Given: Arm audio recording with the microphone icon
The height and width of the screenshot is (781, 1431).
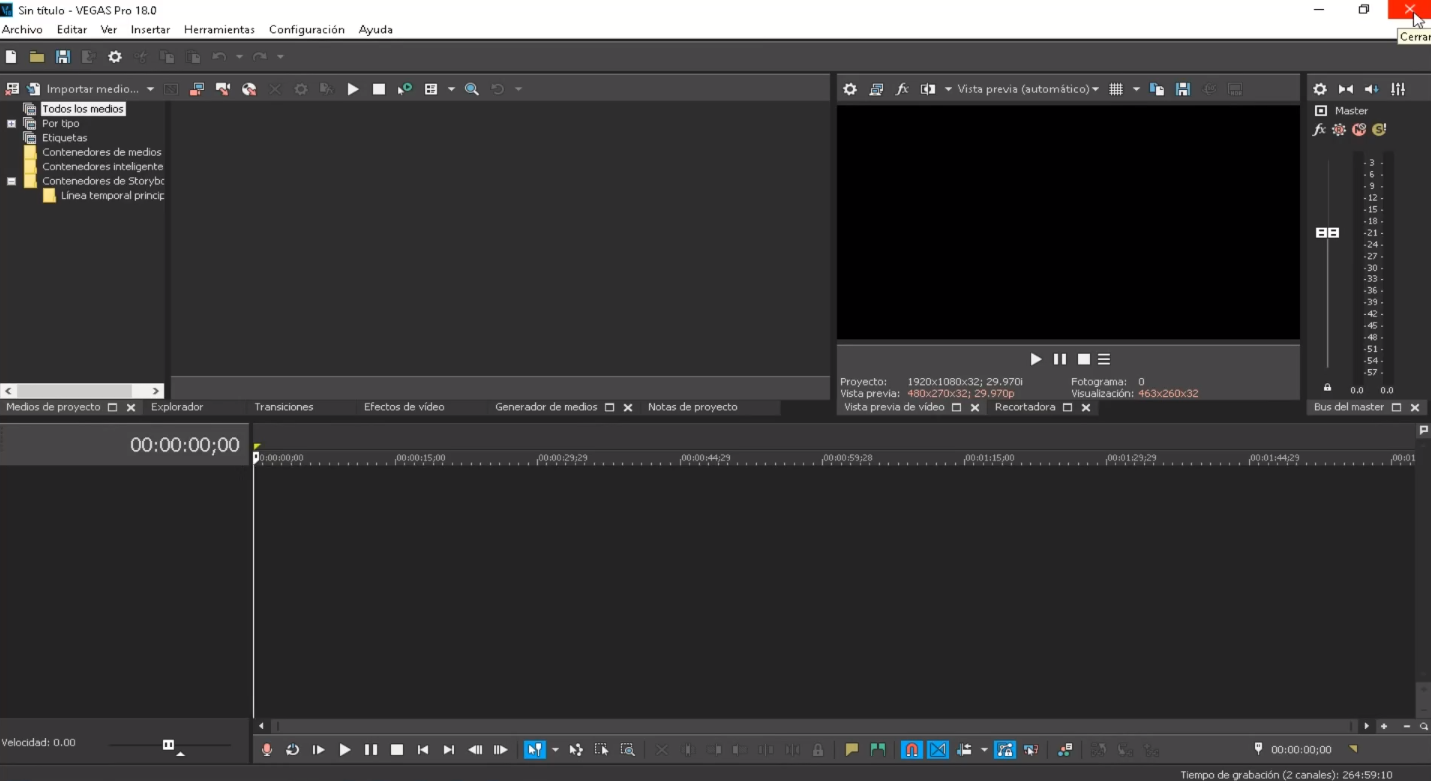Looking at the screenshot, I should click(267, 749).
